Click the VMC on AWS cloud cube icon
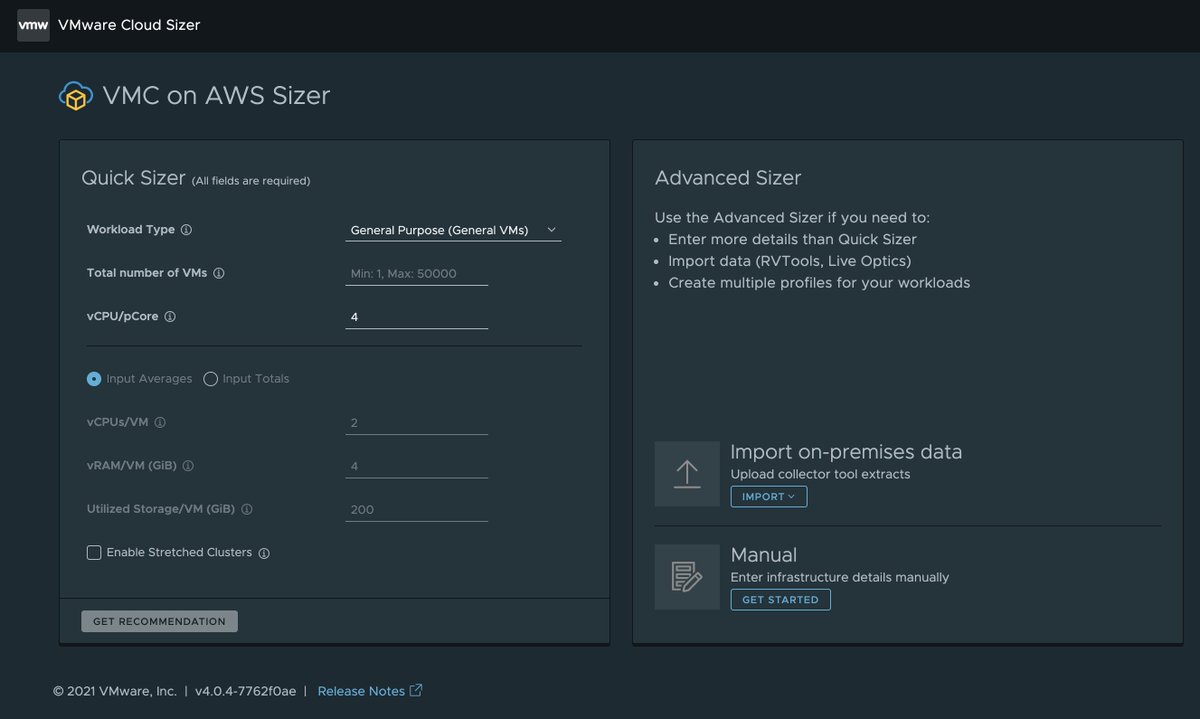 pyautogui.click(x=76, y=96)
